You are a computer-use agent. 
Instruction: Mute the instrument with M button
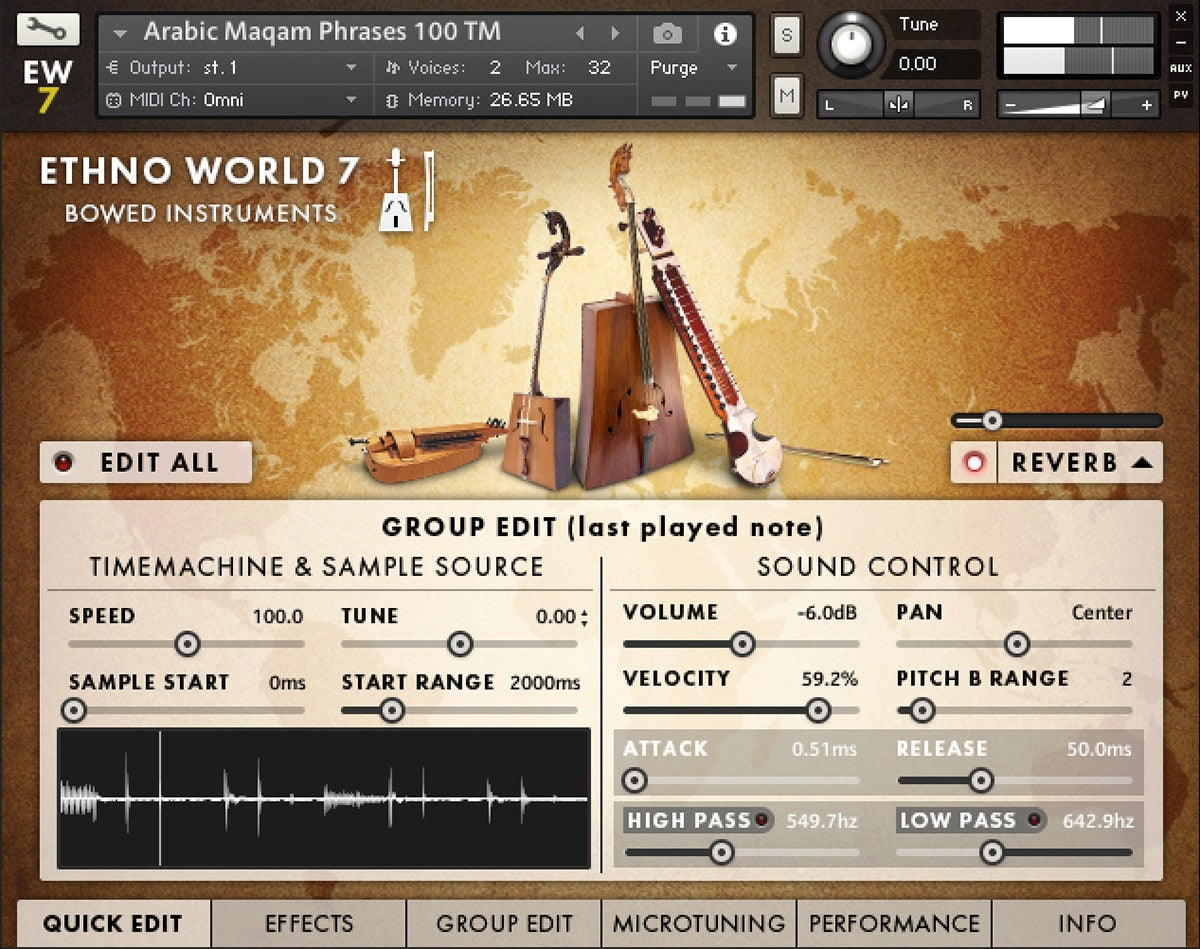pos(786,96)
